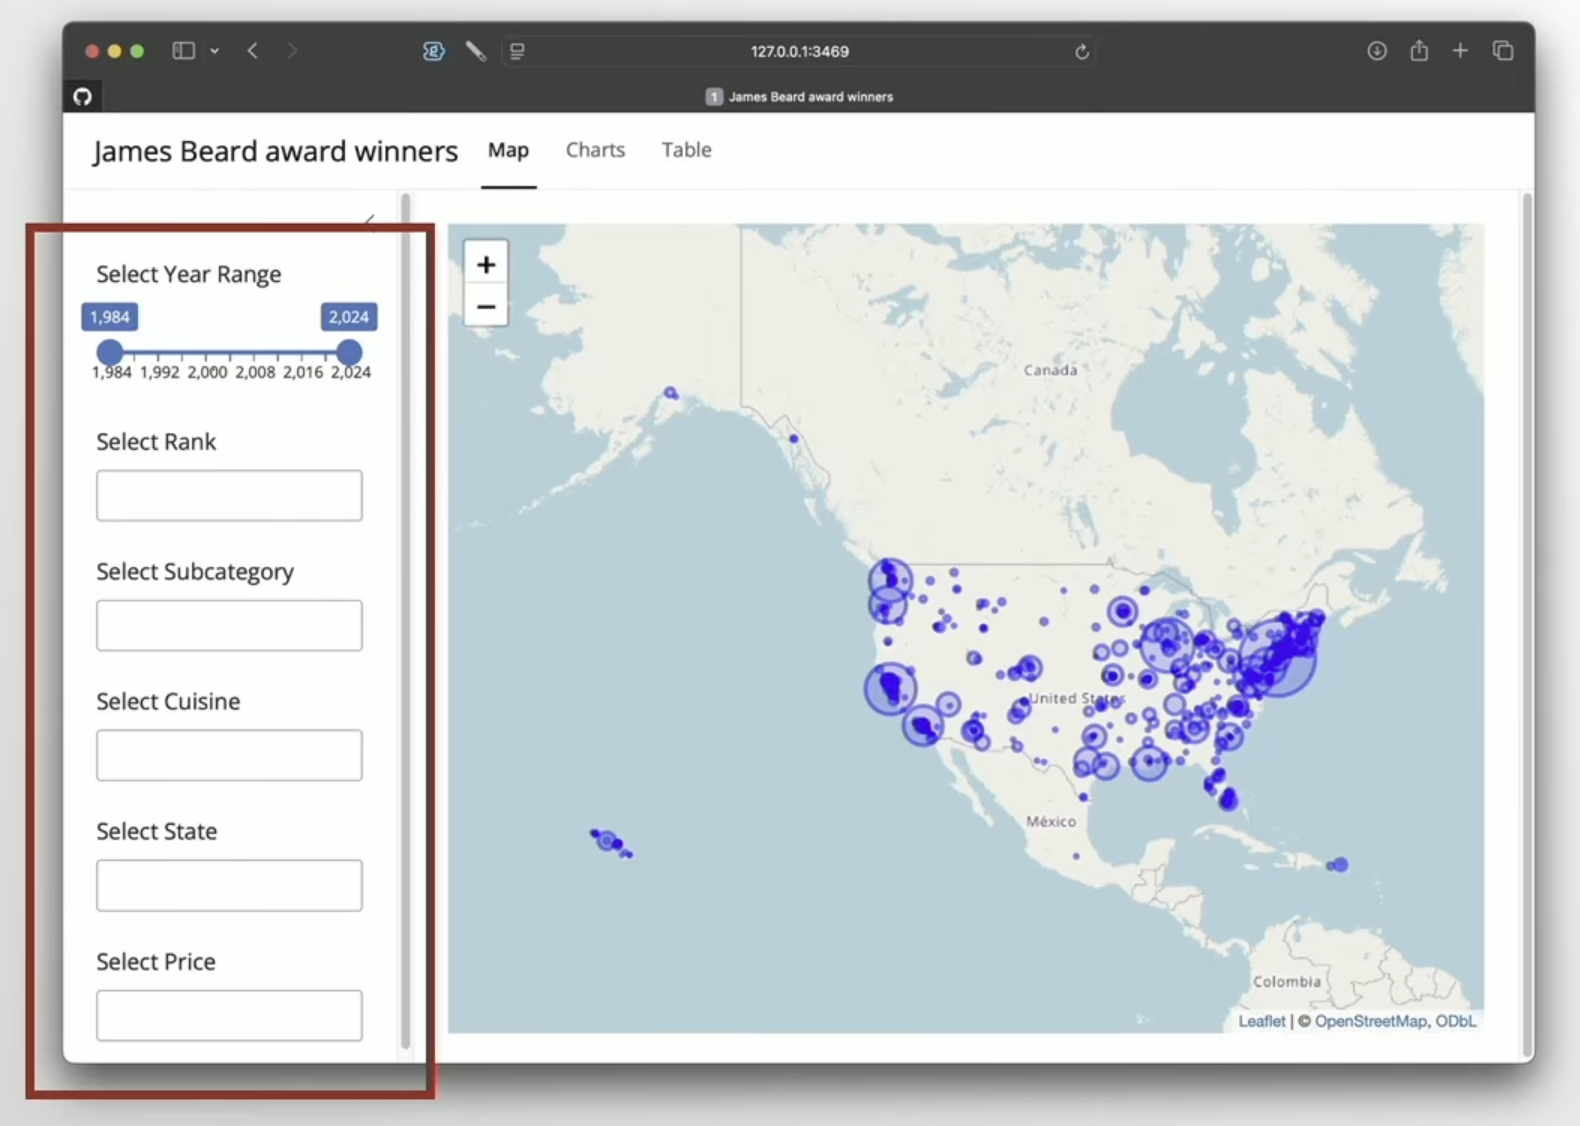The width and height of the screenshot is (1580, 1126).
Task: Zoom out on the Leaflet map
Action: pyautogui.click(x=486, y=307)
